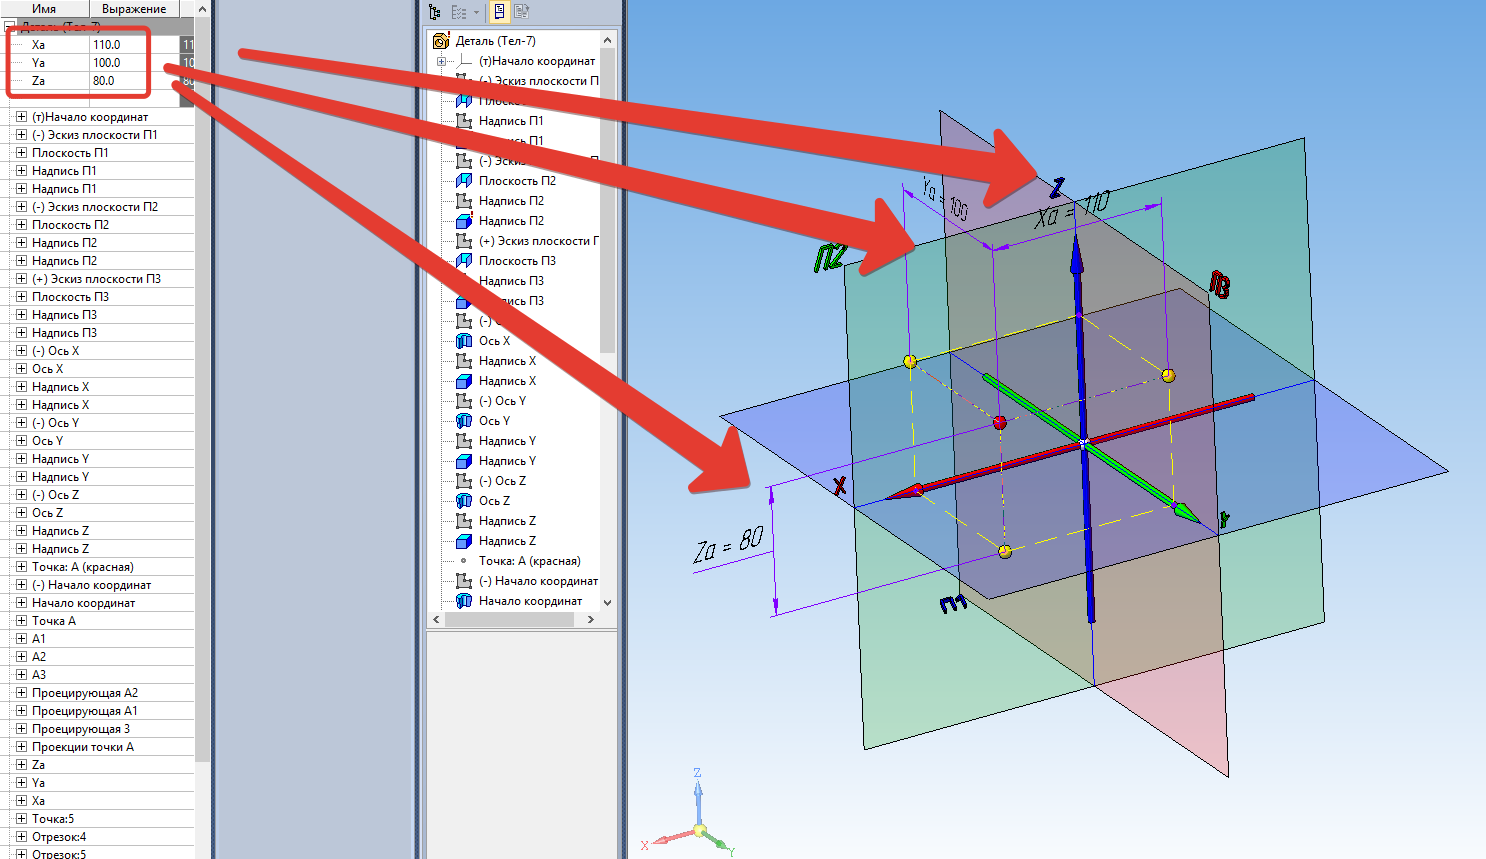This screenshot has height=859, width=1486.
Task: Click the XYZ orientation triad in the viewport
Action: click(x=690, y=812)
